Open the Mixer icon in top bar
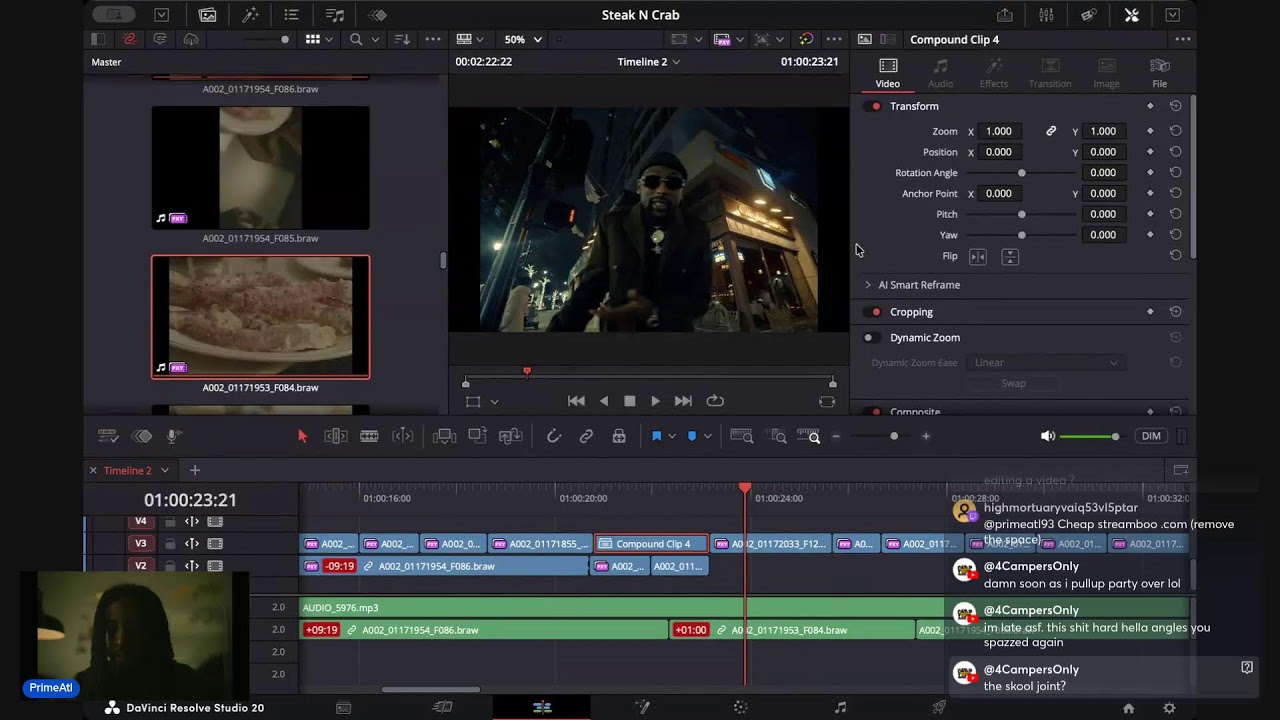Viewport: 1280px width, 720px height. tap(1046, 15)
